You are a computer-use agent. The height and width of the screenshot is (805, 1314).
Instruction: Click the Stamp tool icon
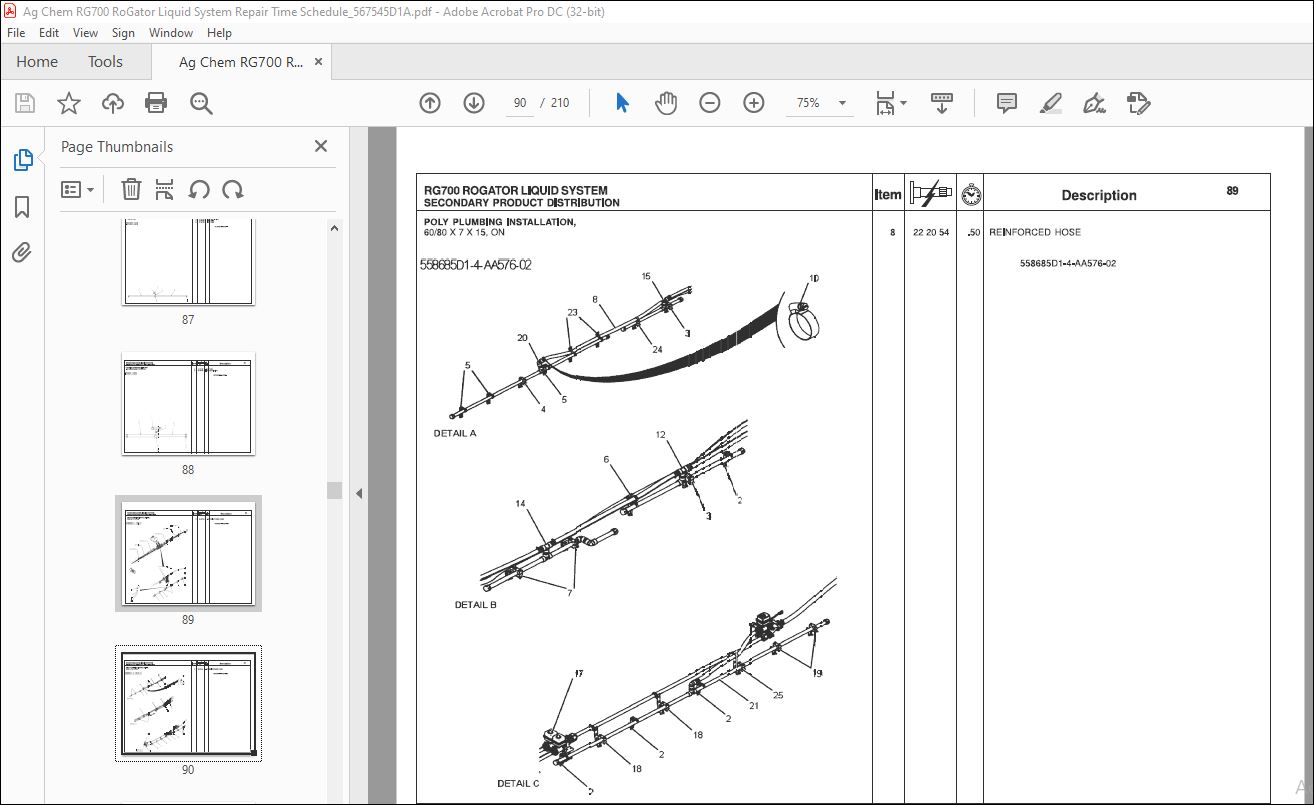[1138, 103]
